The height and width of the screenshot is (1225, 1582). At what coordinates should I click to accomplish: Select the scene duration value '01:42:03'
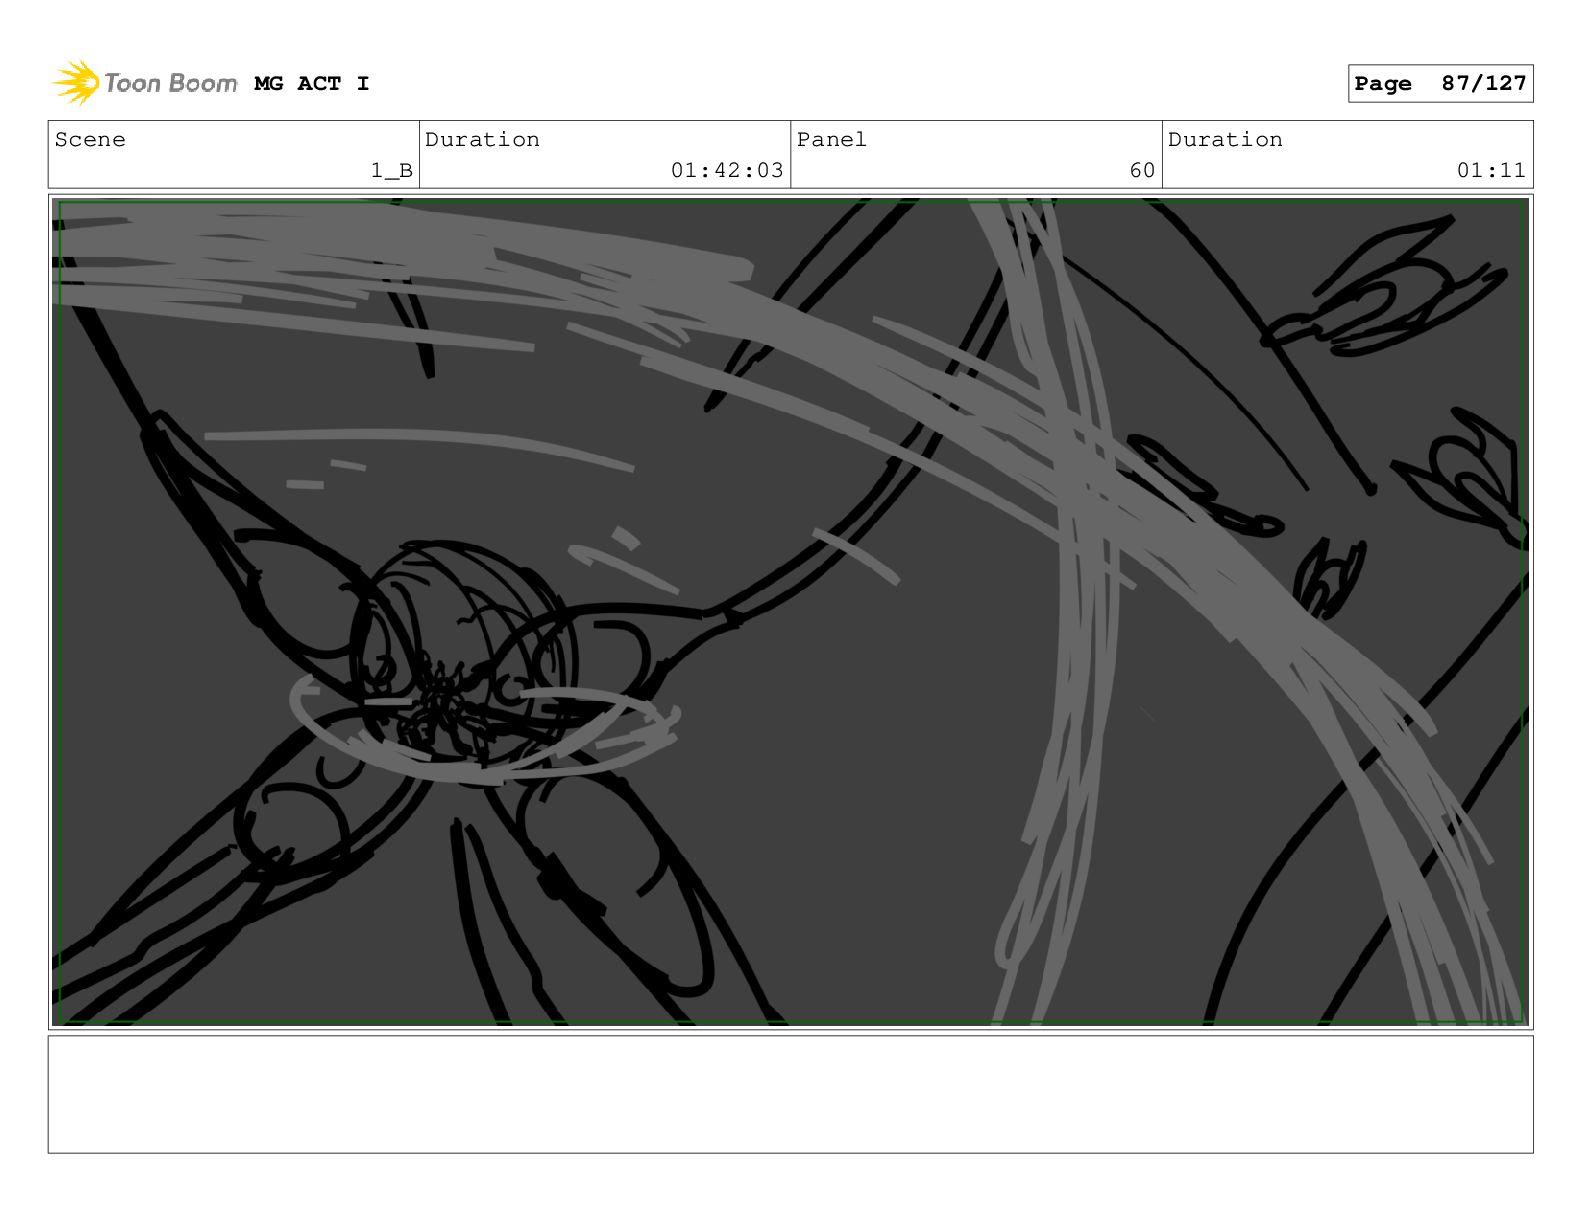pos(727,171)
